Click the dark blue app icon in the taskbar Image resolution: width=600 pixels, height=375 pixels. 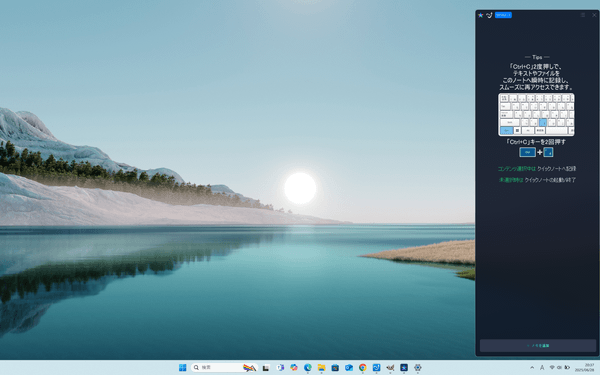tap(404, 368)
